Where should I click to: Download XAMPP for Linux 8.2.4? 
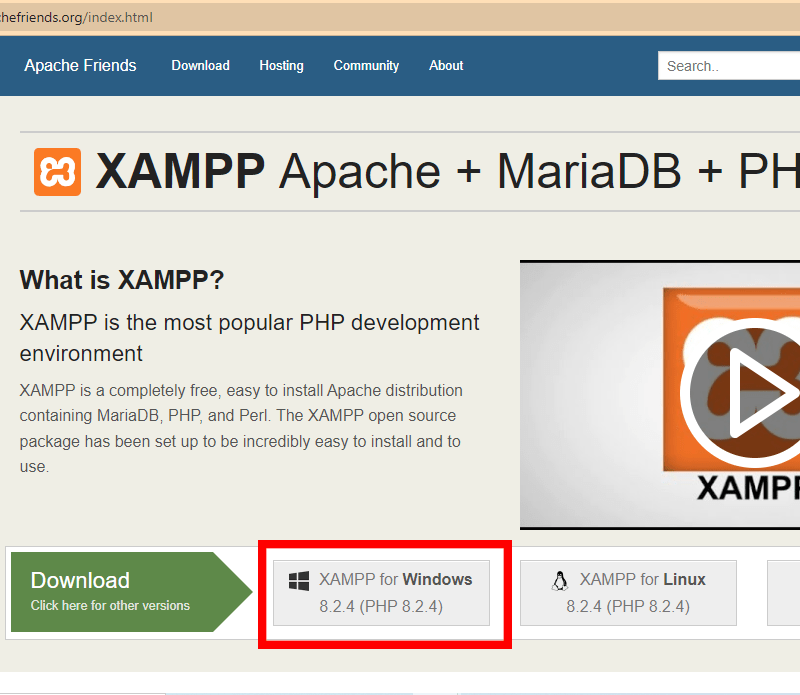coord(628,593)
